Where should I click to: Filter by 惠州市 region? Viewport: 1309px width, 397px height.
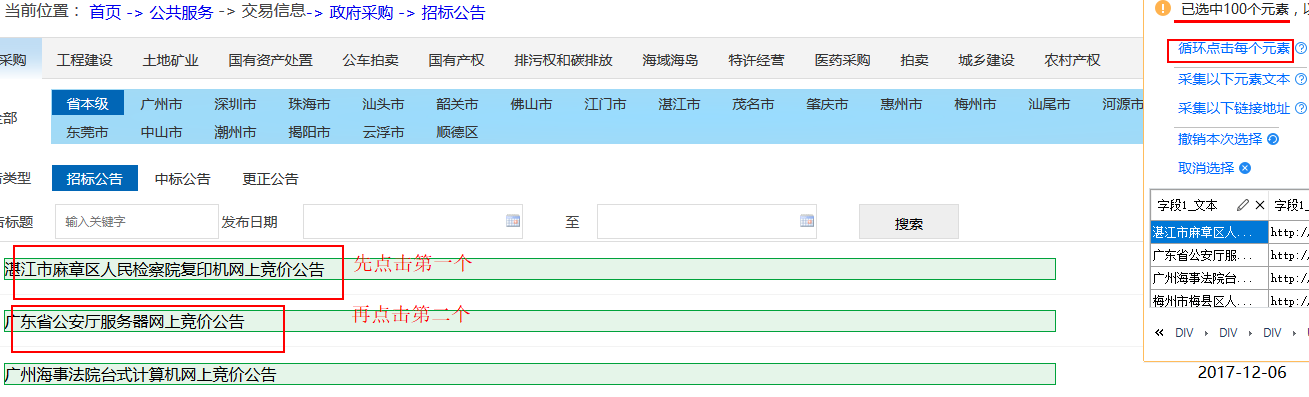tap(901, 104)
